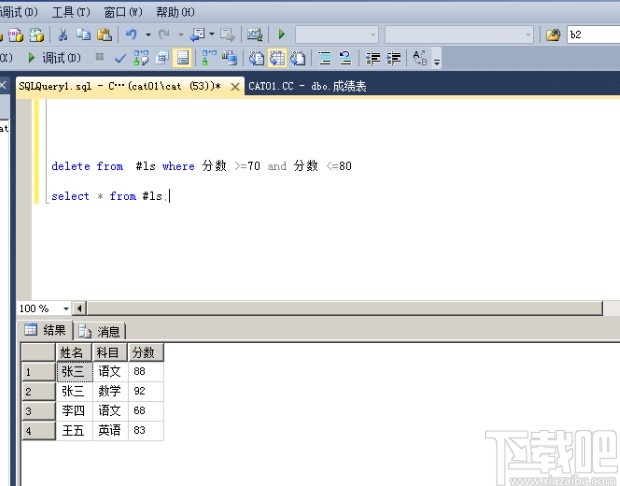Click the select * from #ls line
Viewport: 620px width, 486px height.
coord(109,196)
